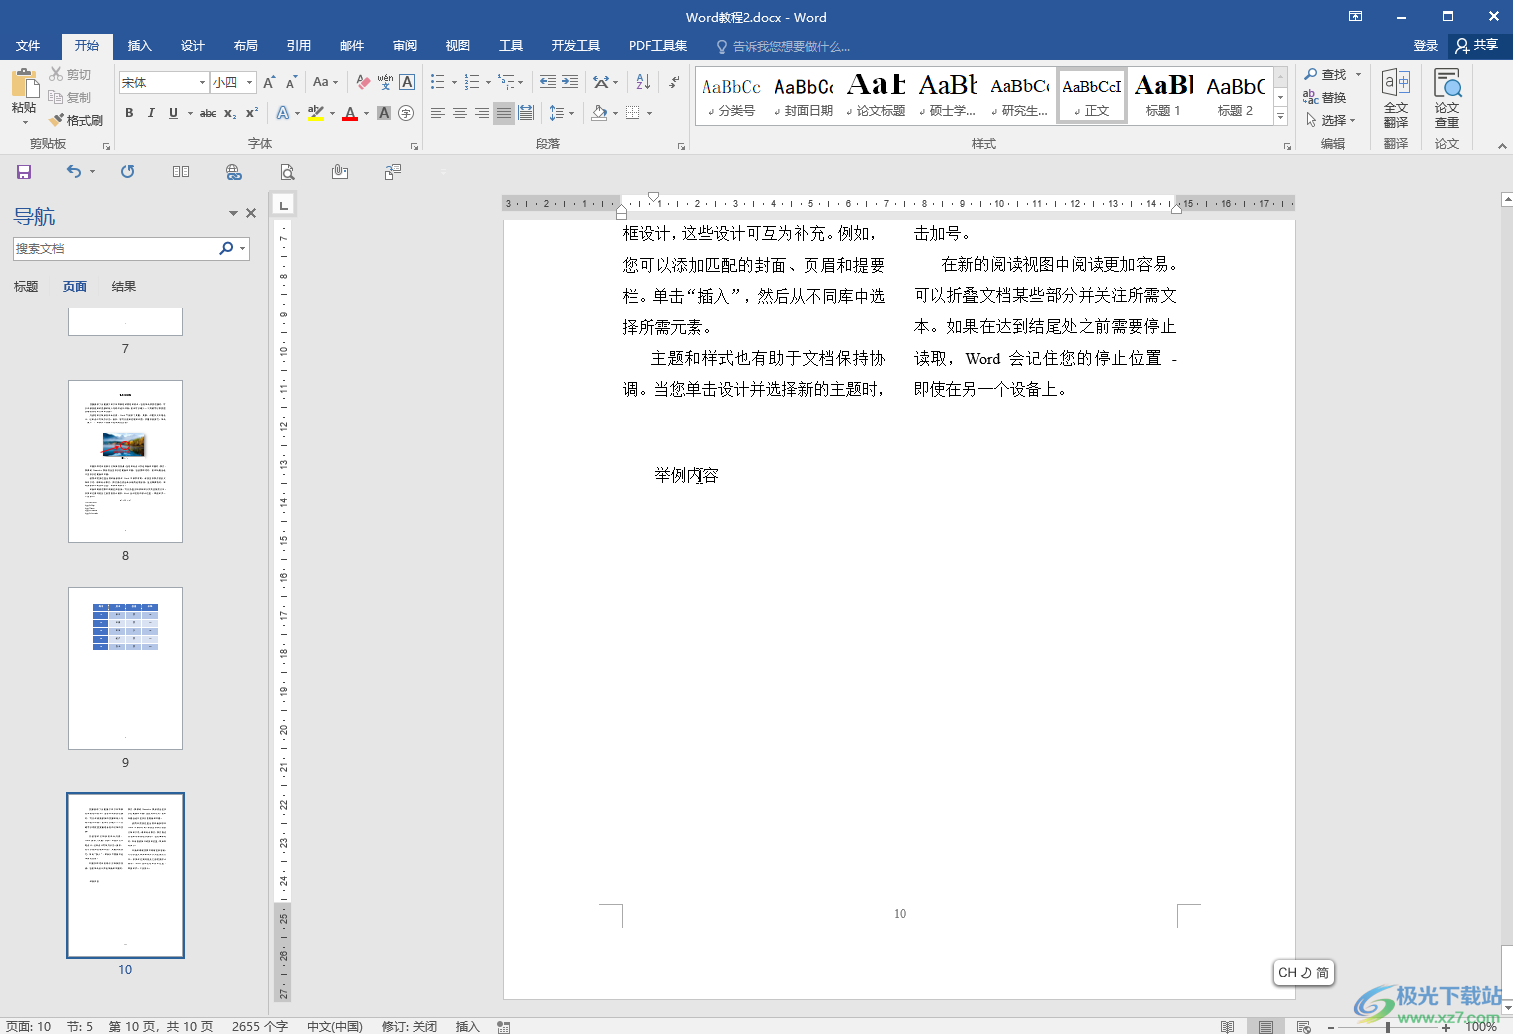Click the Sign in (登录) button
This screenshot has width=1513, height=1034.
[1426, 46]
